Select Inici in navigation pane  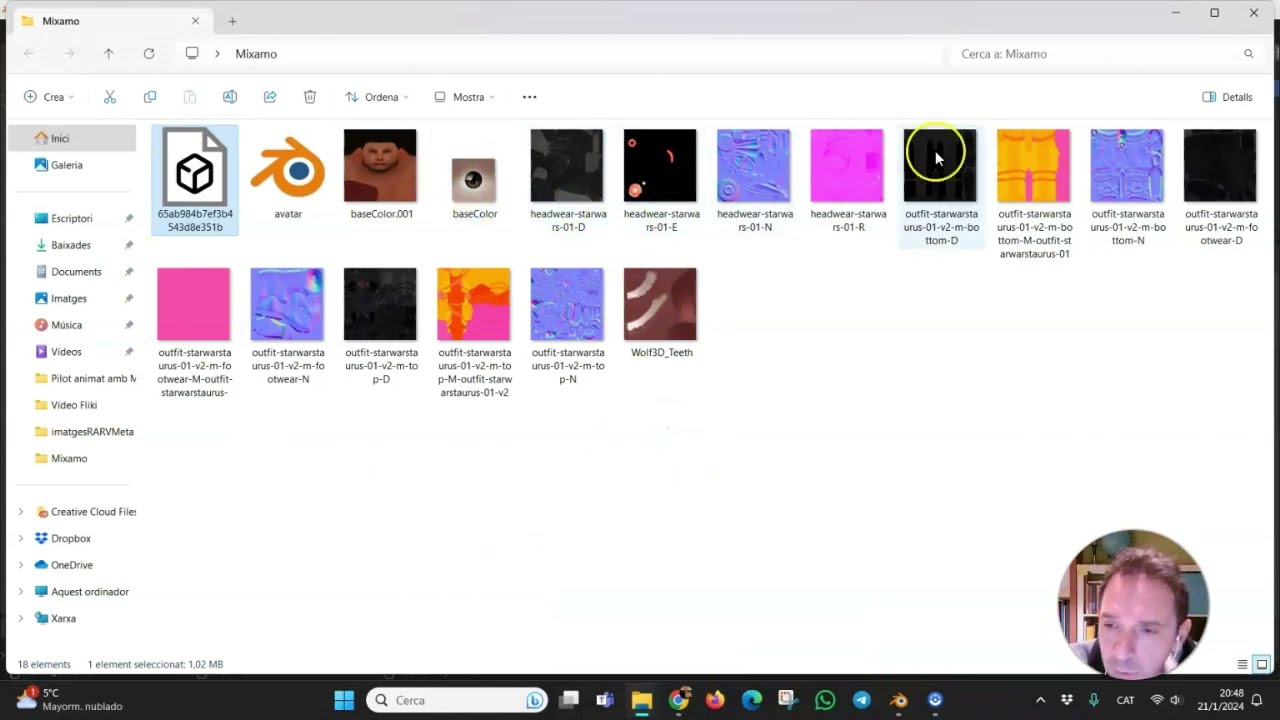(x=71, y=138)
